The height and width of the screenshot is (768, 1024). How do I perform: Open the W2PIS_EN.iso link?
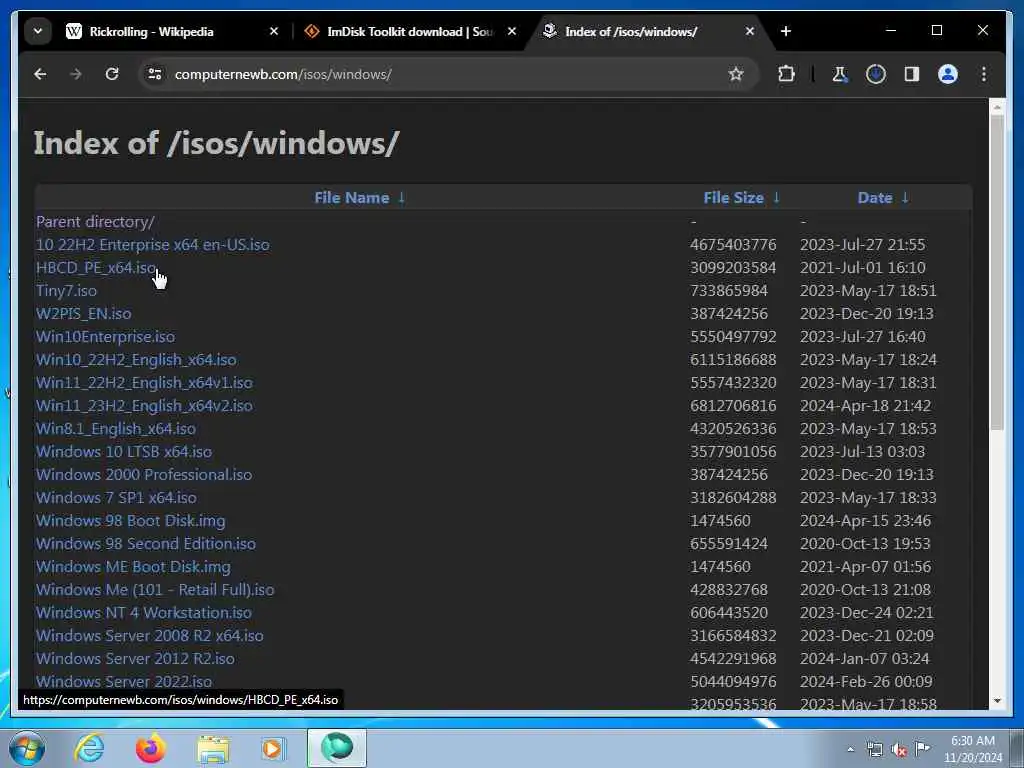tap(84, 313)
